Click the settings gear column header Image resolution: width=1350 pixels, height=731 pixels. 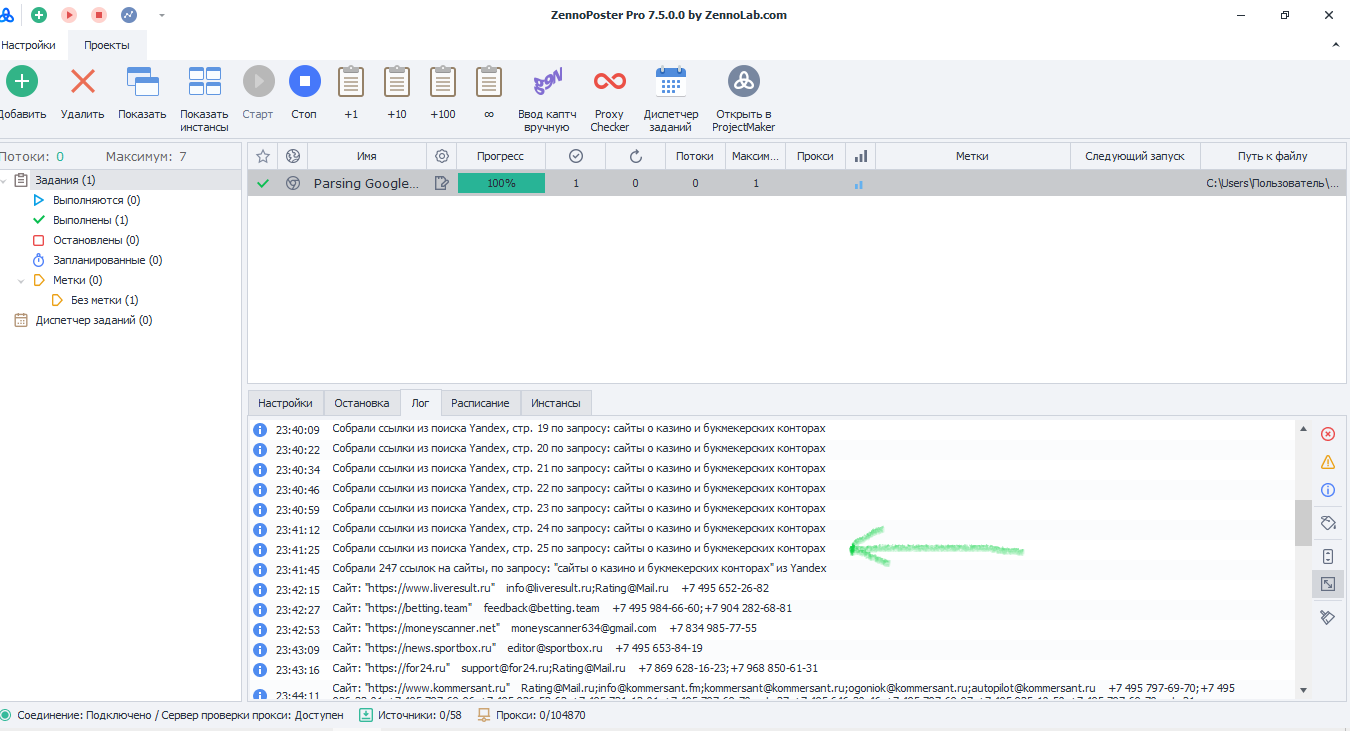(442, 156)
